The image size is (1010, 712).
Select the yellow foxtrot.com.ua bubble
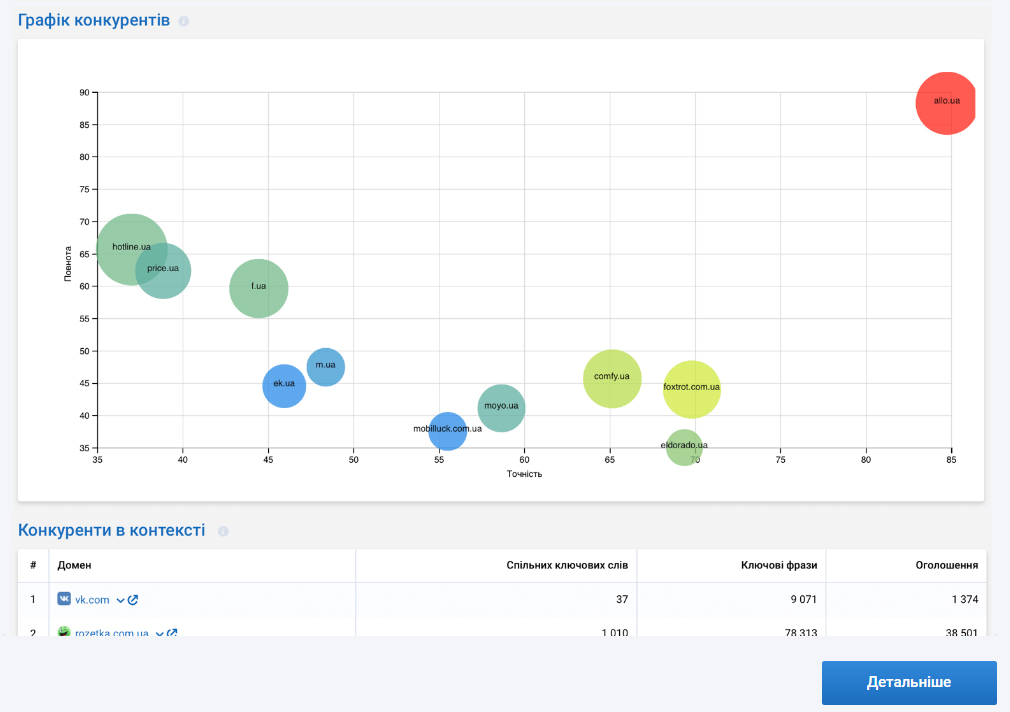[691, 389]
